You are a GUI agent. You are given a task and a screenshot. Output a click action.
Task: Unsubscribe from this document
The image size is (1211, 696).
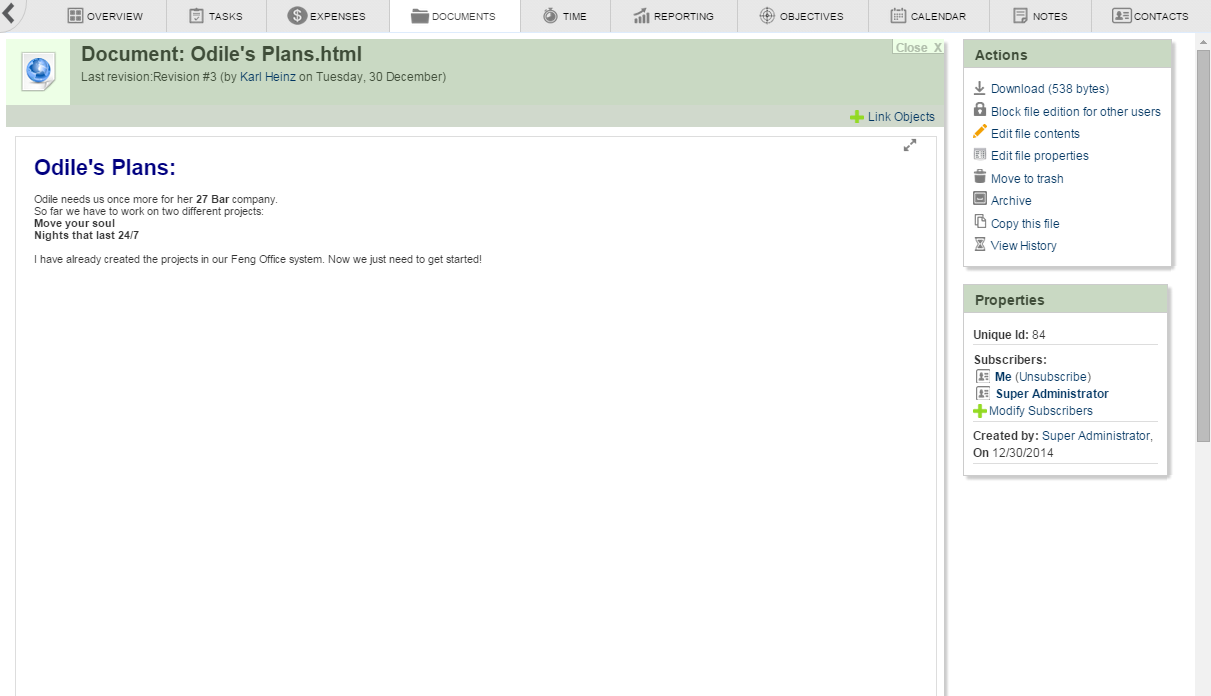tap(1052, 377)
